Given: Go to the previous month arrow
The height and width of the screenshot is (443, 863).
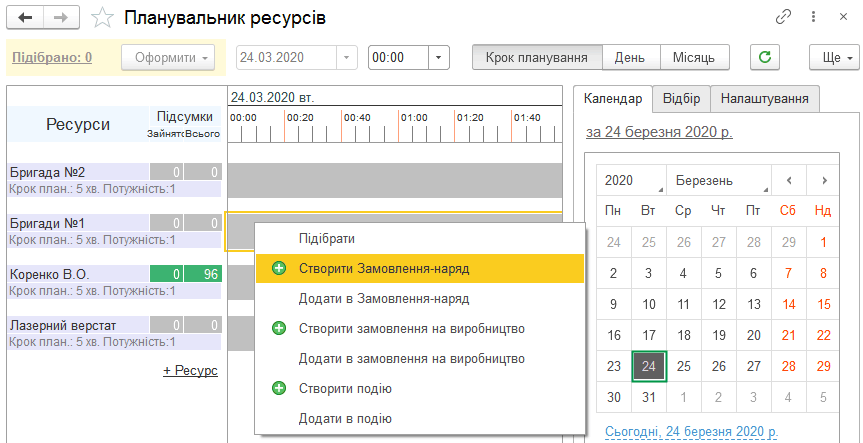Looking at the screenshot, I should (x=789, y=180).
